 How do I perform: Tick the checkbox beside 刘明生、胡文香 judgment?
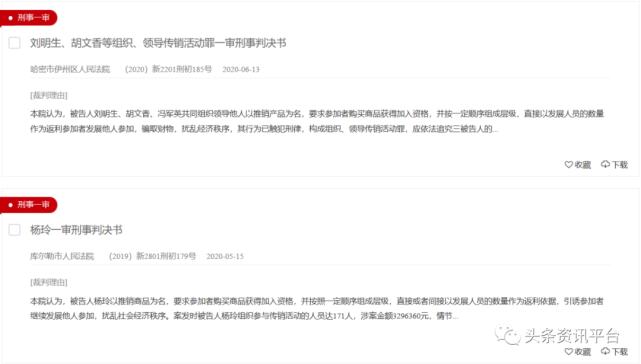[15, 43]
